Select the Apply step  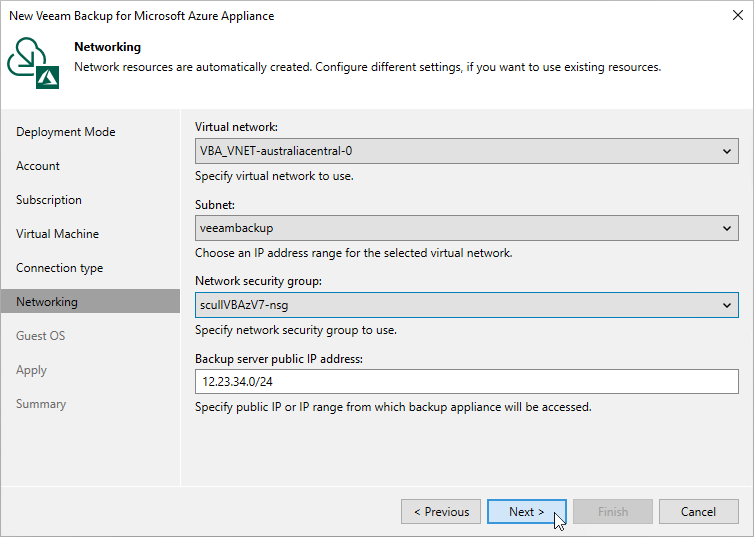tap(31, 370)
